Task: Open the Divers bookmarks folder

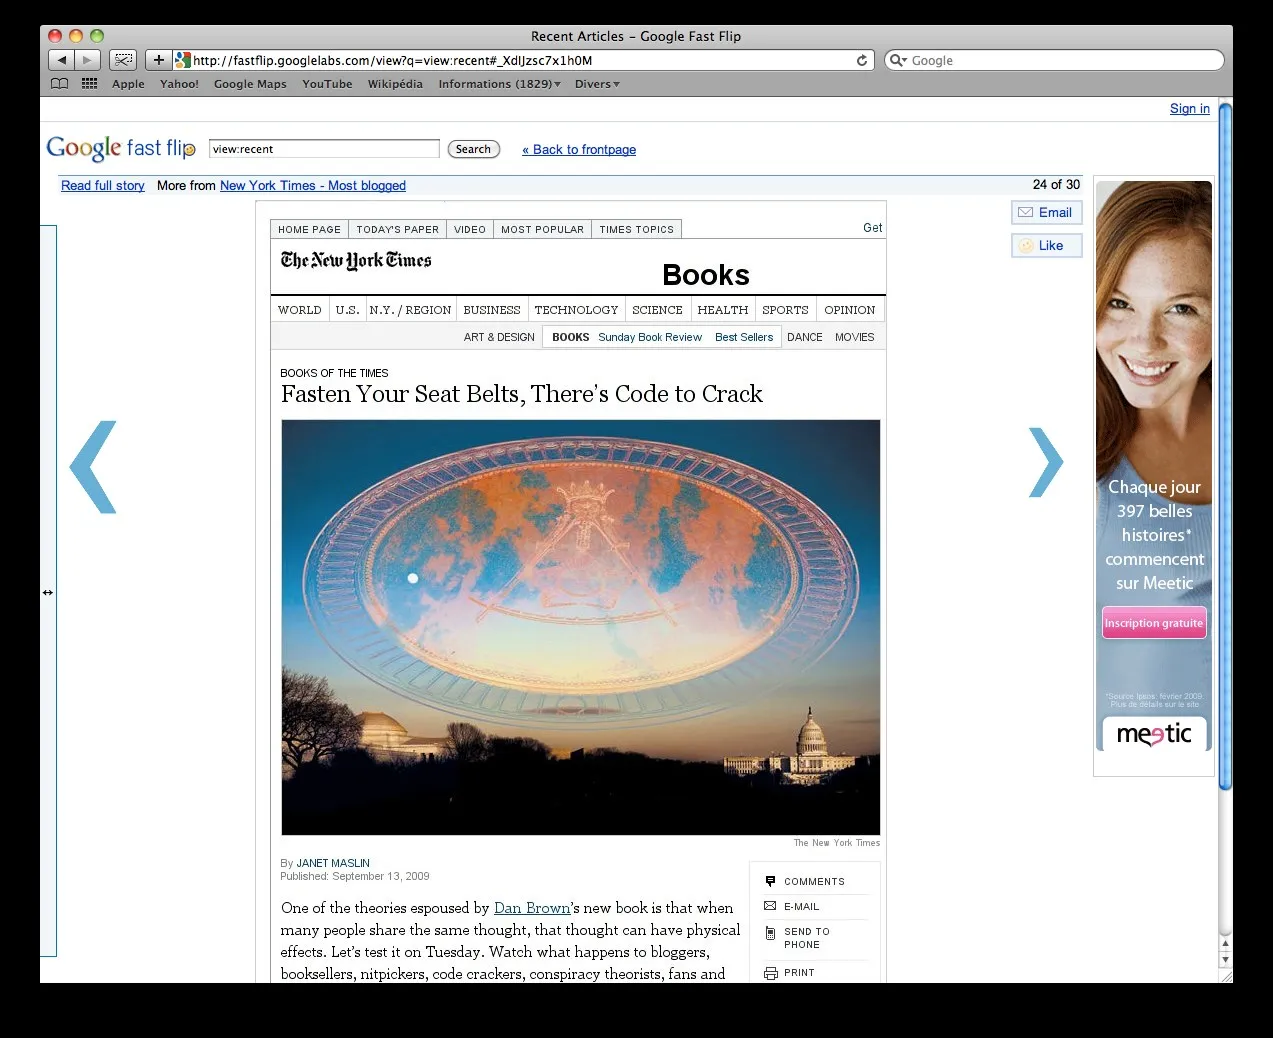Action: tap(597, 84)
